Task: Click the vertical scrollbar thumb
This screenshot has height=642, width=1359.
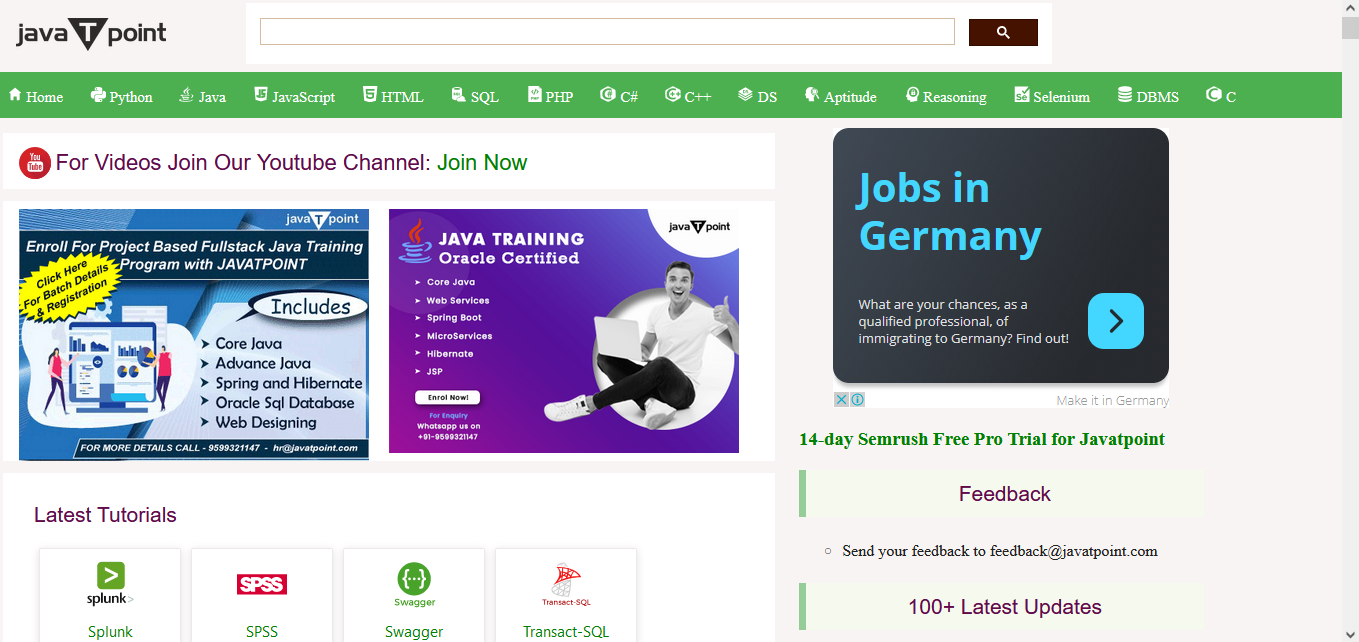Action: tap(1350, 27)
